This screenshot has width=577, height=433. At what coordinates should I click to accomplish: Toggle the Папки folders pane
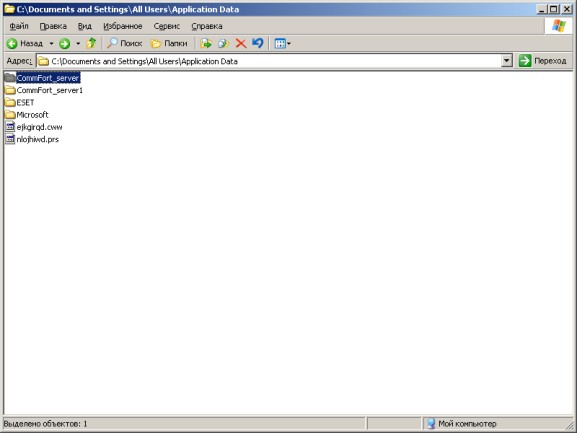point(169,43)
